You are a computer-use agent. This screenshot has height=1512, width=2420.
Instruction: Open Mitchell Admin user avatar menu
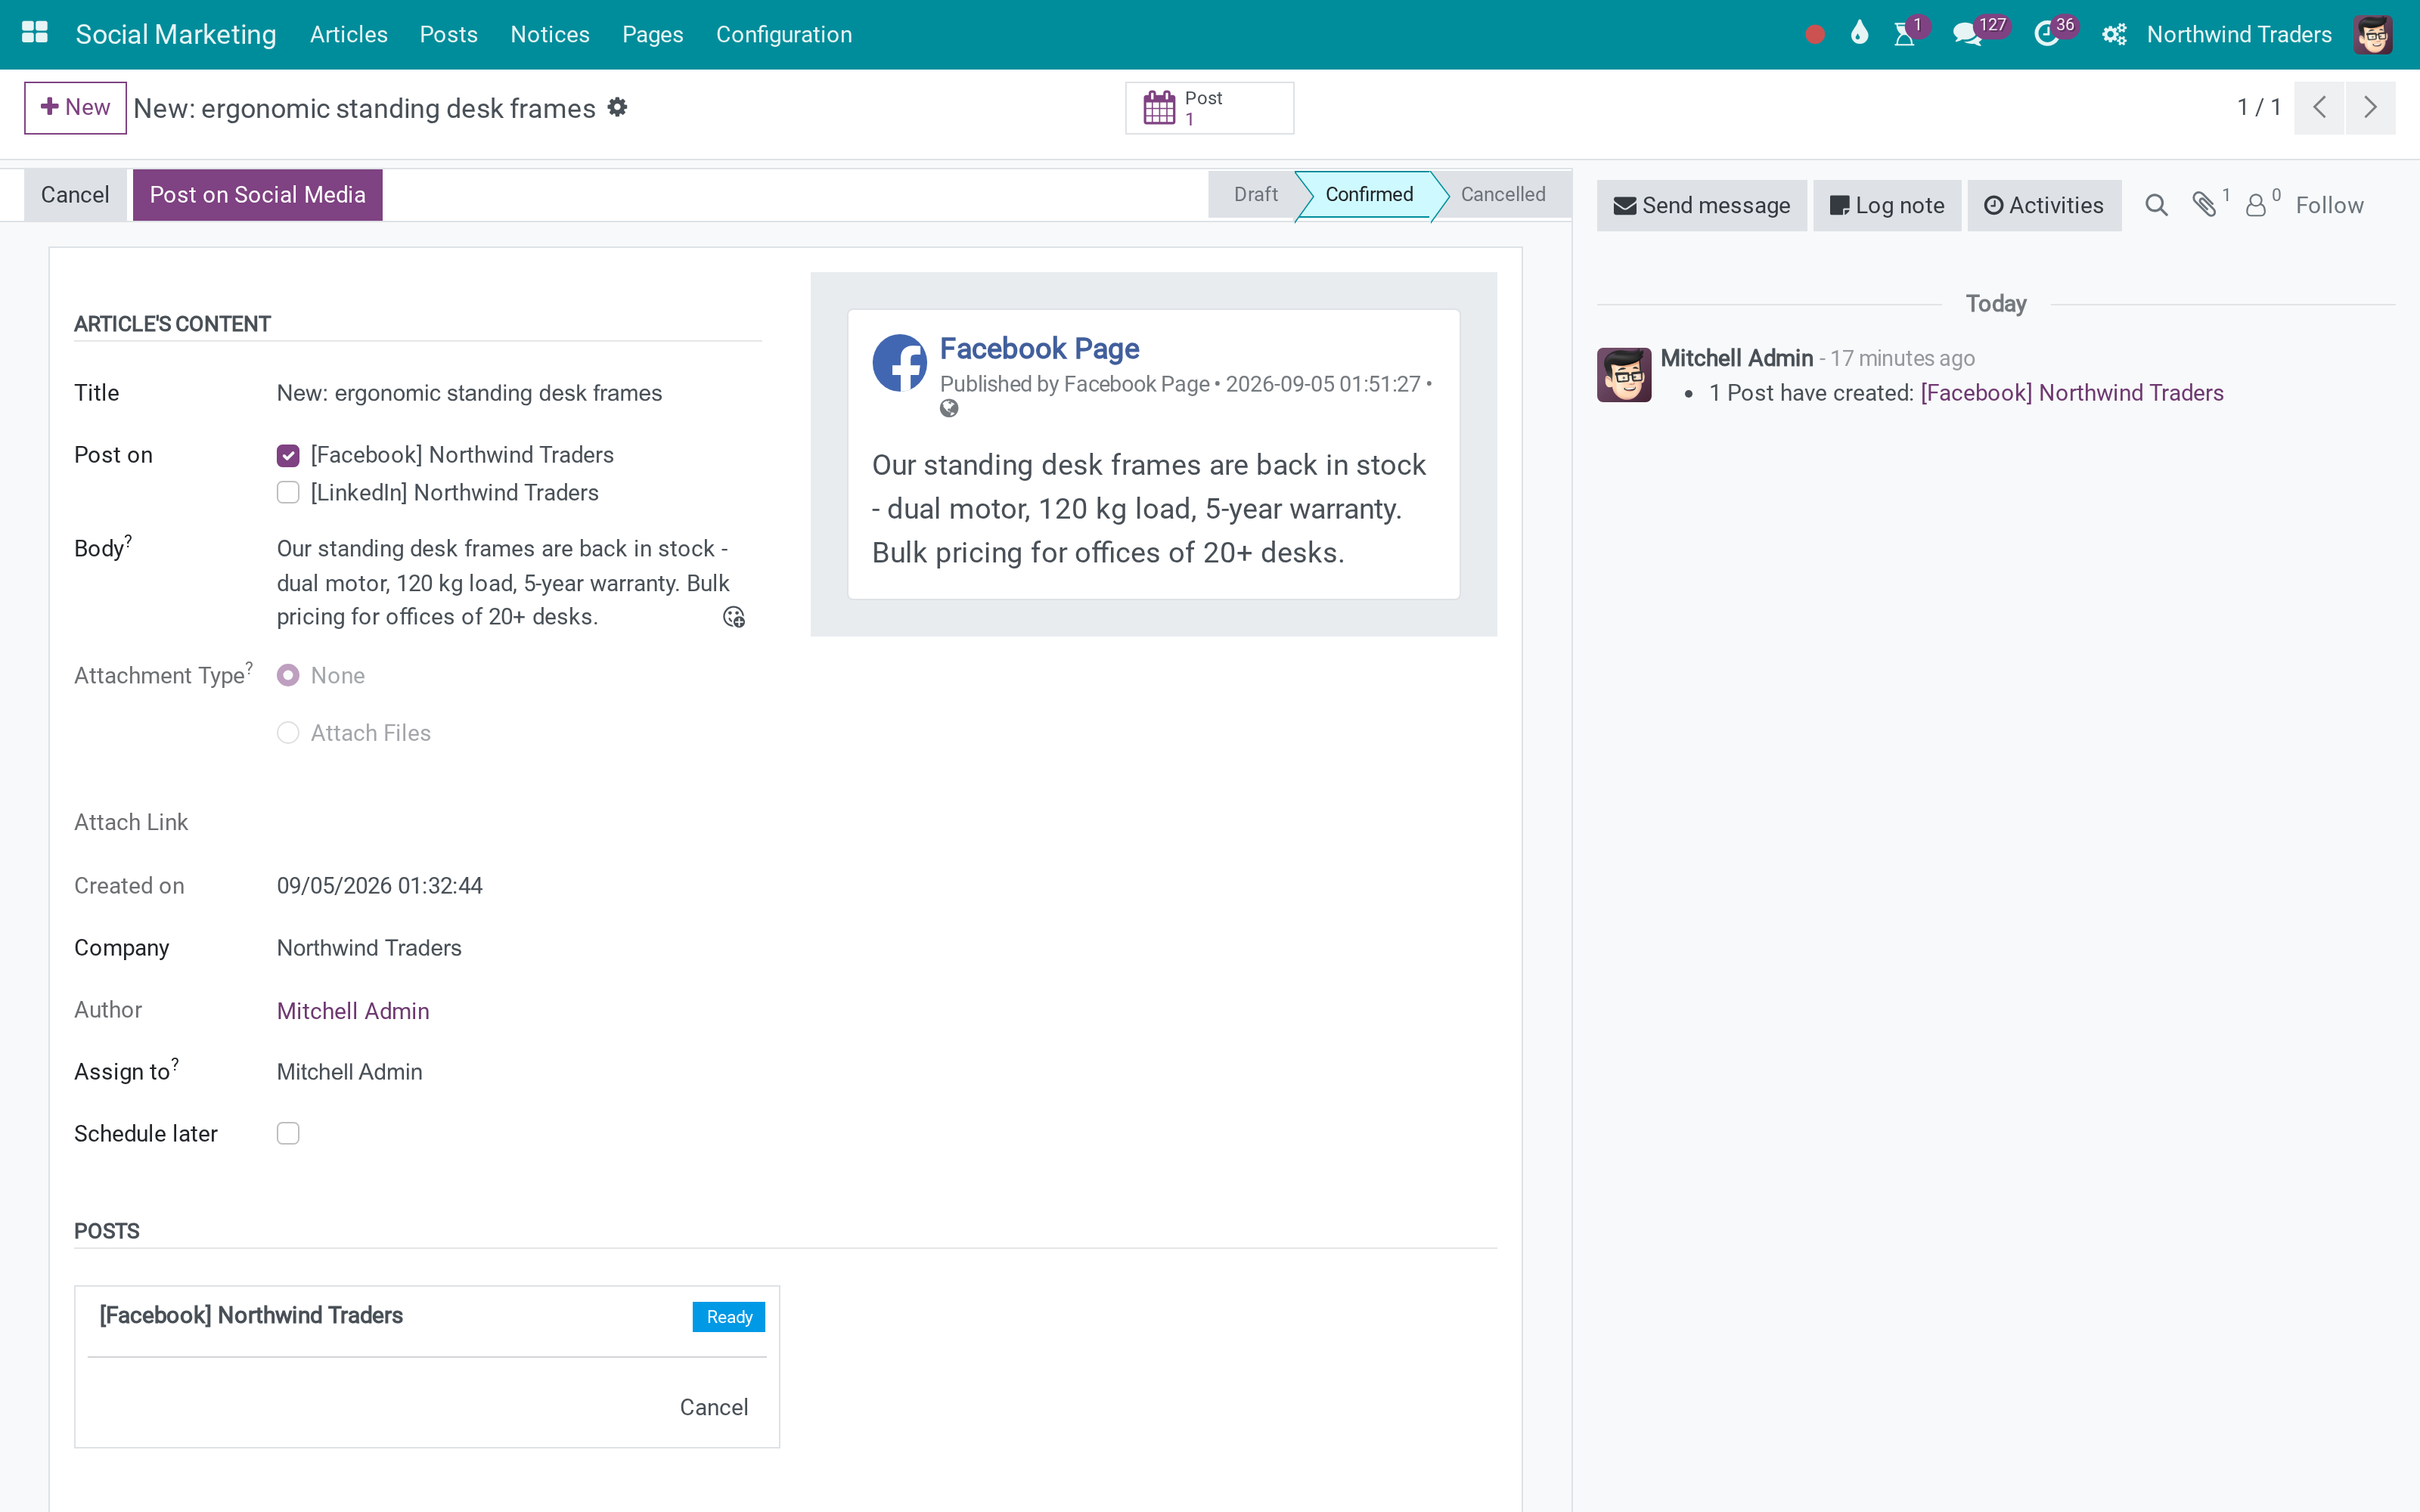pyautogui.click(x=2373, y=35)
